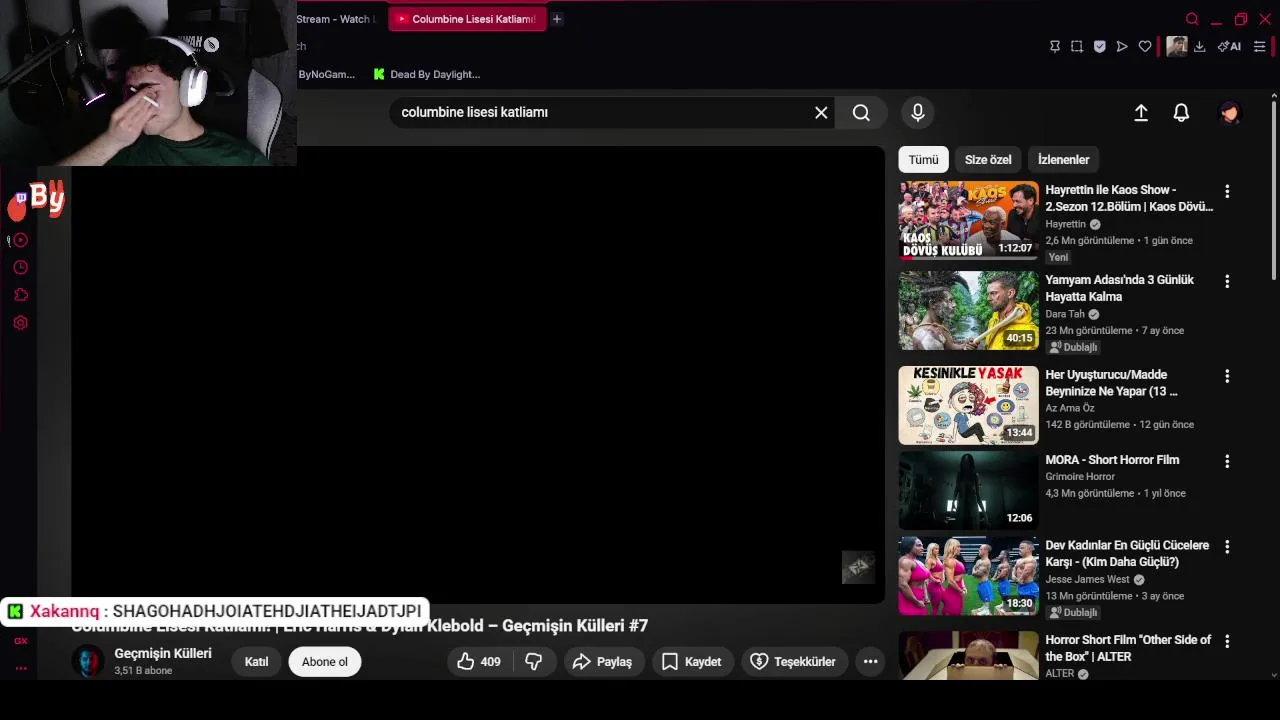Clear the YouTube search box with X
The width and height of the screenshot is (1280, 720).
821,113
